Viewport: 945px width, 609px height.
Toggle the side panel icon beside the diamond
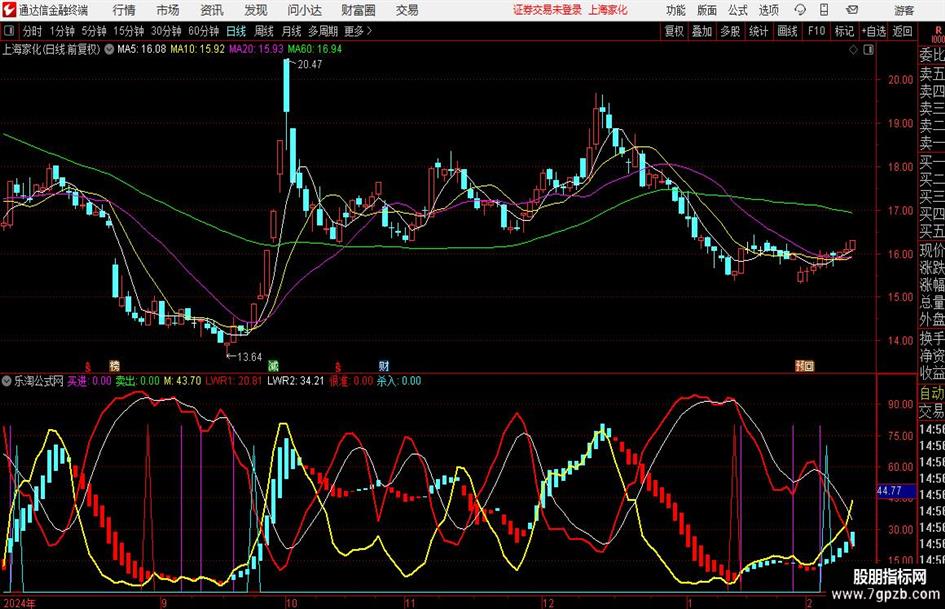tap(868, 50)
